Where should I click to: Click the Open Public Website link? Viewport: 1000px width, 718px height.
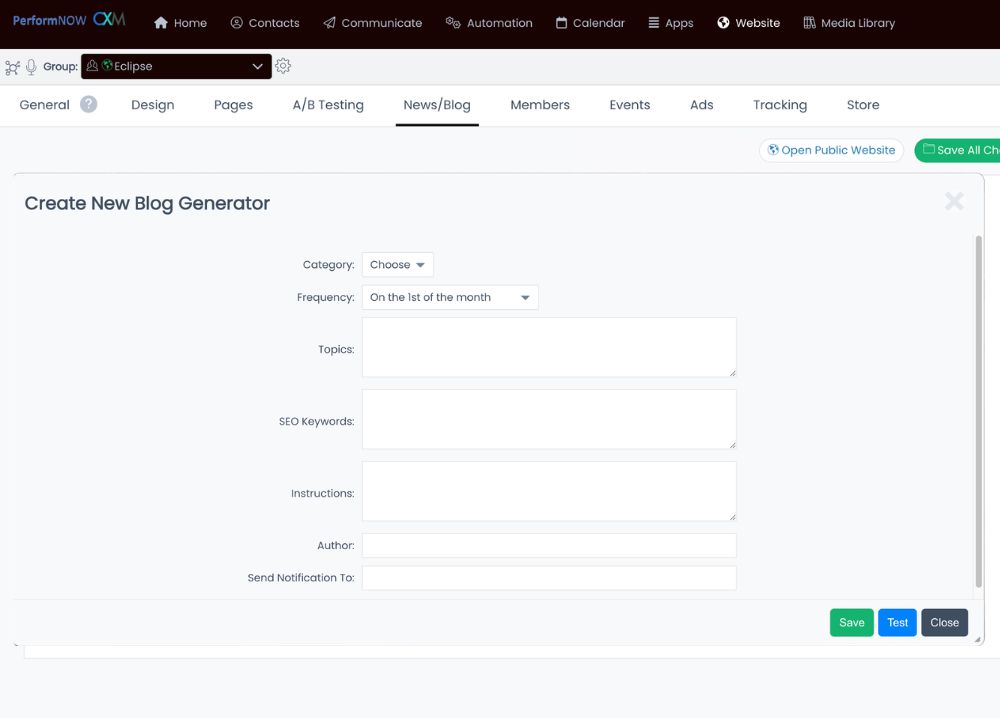pos(831,150)
